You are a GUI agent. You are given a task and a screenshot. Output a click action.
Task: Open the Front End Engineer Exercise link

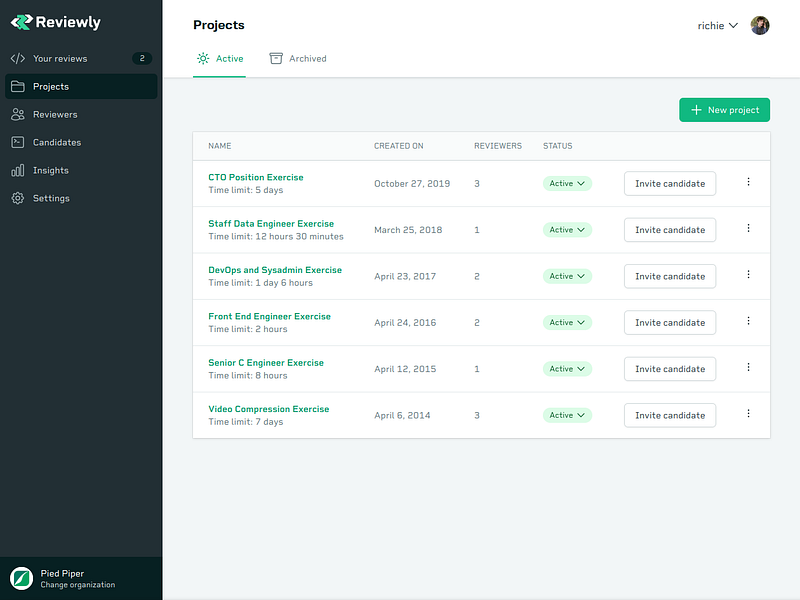tap(269, 316)
